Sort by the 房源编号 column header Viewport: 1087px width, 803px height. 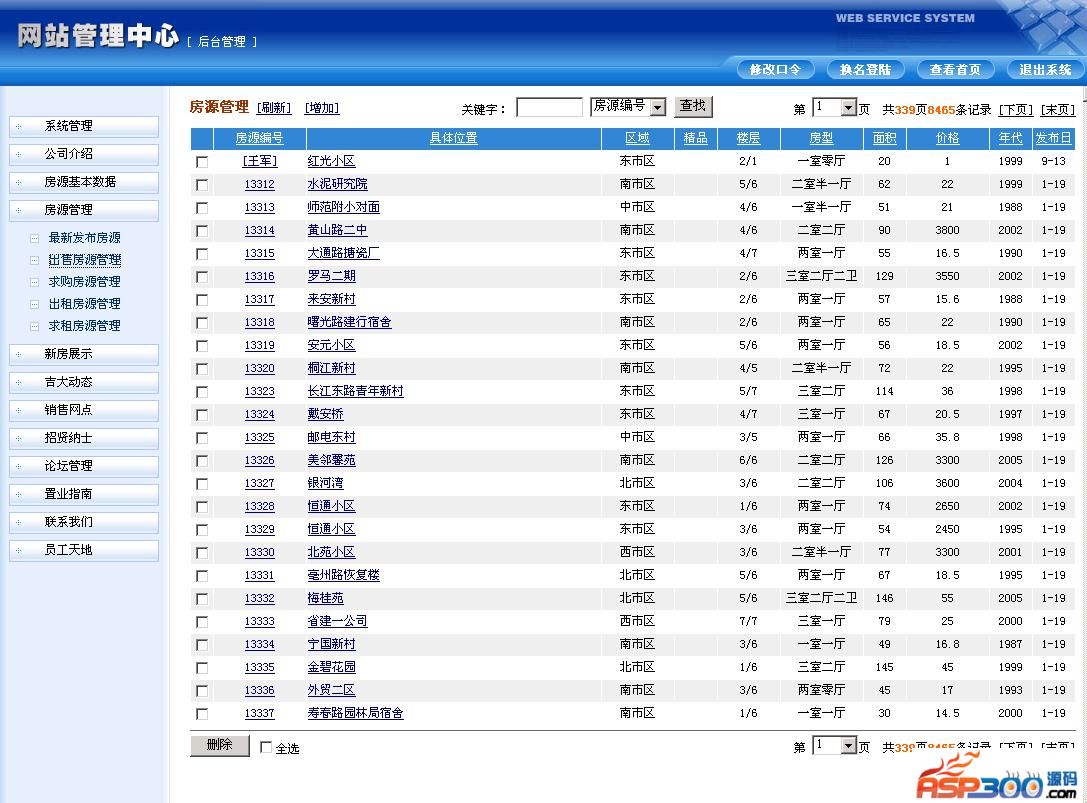point(259,138)
